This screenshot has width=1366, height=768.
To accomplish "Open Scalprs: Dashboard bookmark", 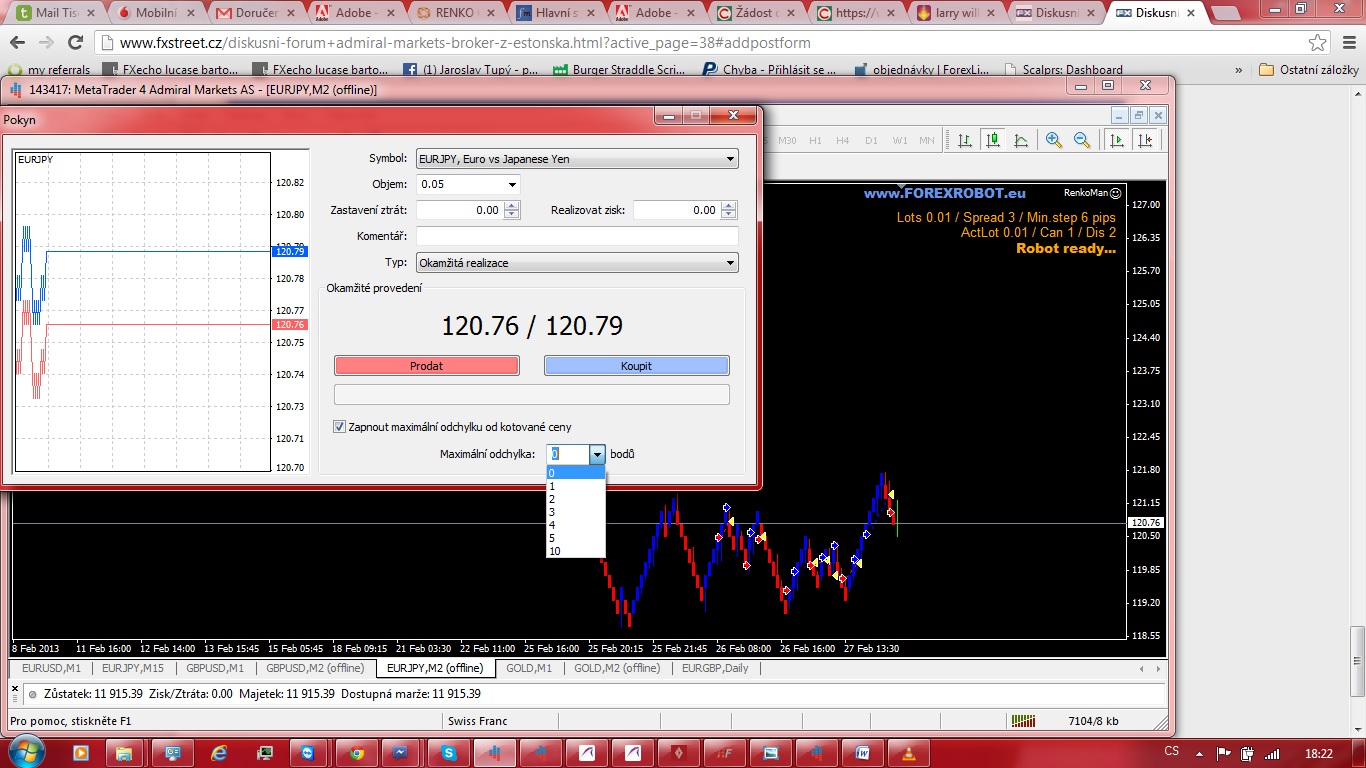I will pos(1062,70).
